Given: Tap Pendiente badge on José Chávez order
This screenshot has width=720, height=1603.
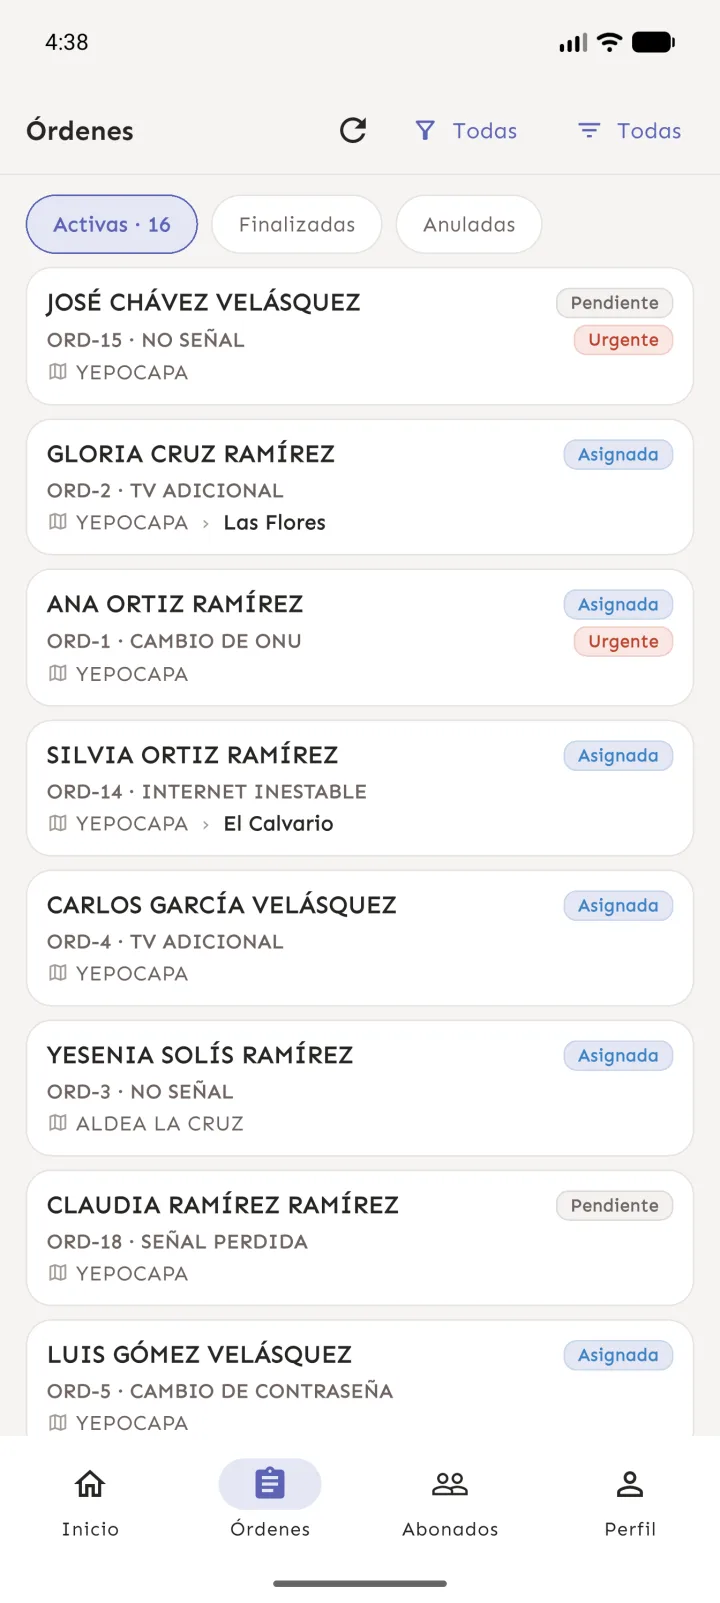Looking at the screenshot, I should click(x=614, y=303).
